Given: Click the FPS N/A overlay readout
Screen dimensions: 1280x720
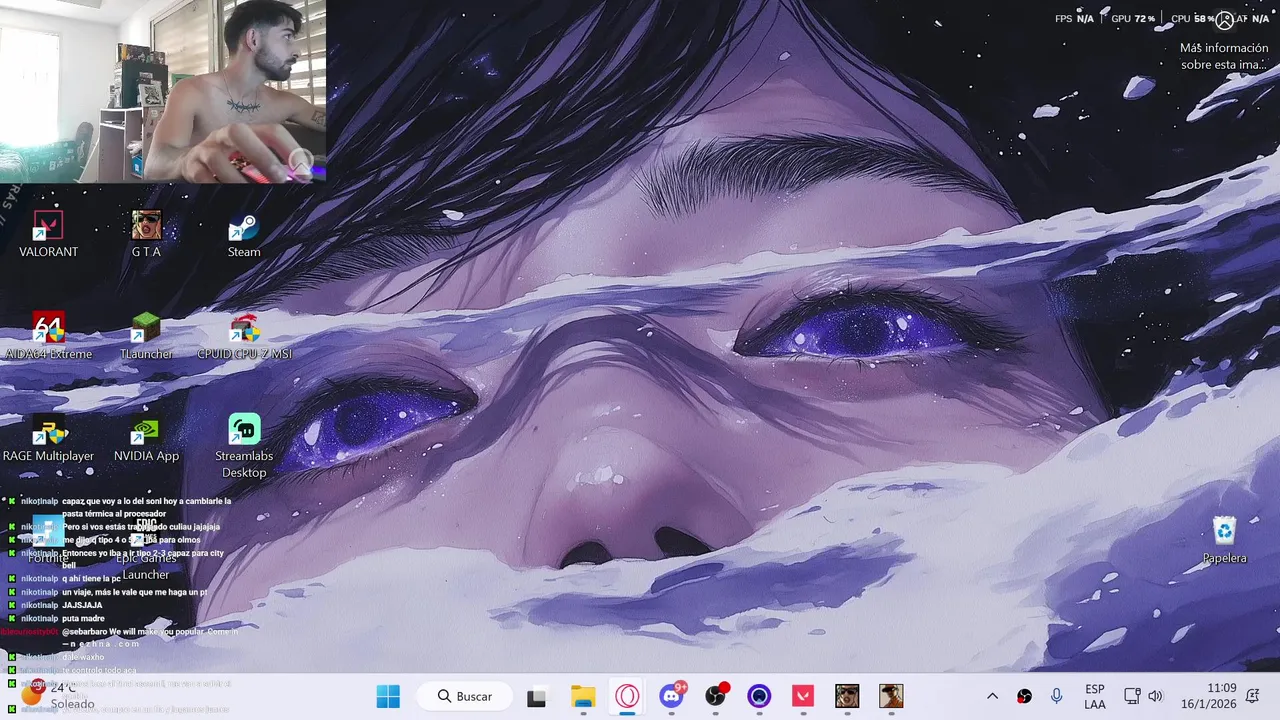Looking at the screenshot, I should 1074,19.
